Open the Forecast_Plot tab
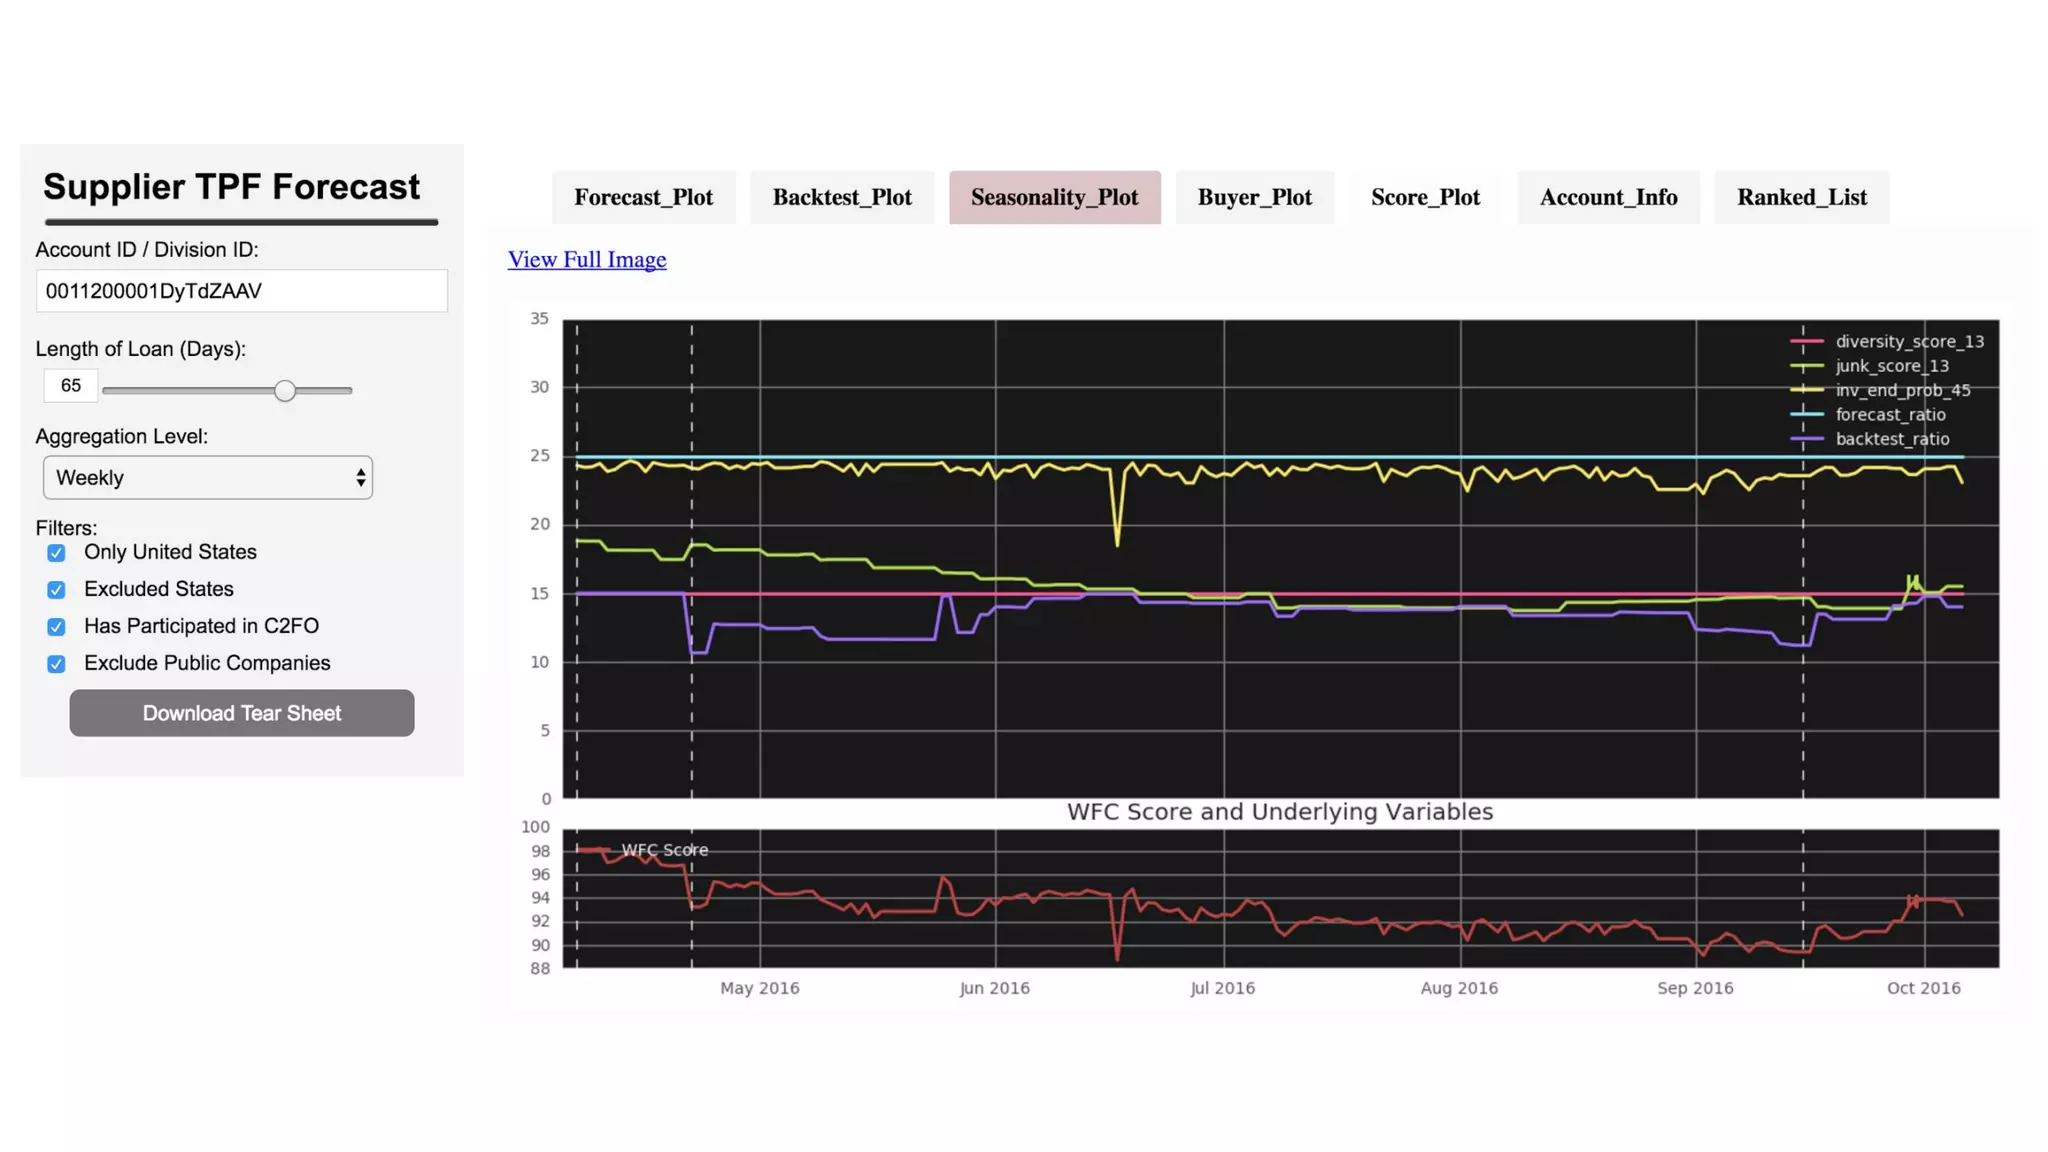 coord(643,197)
